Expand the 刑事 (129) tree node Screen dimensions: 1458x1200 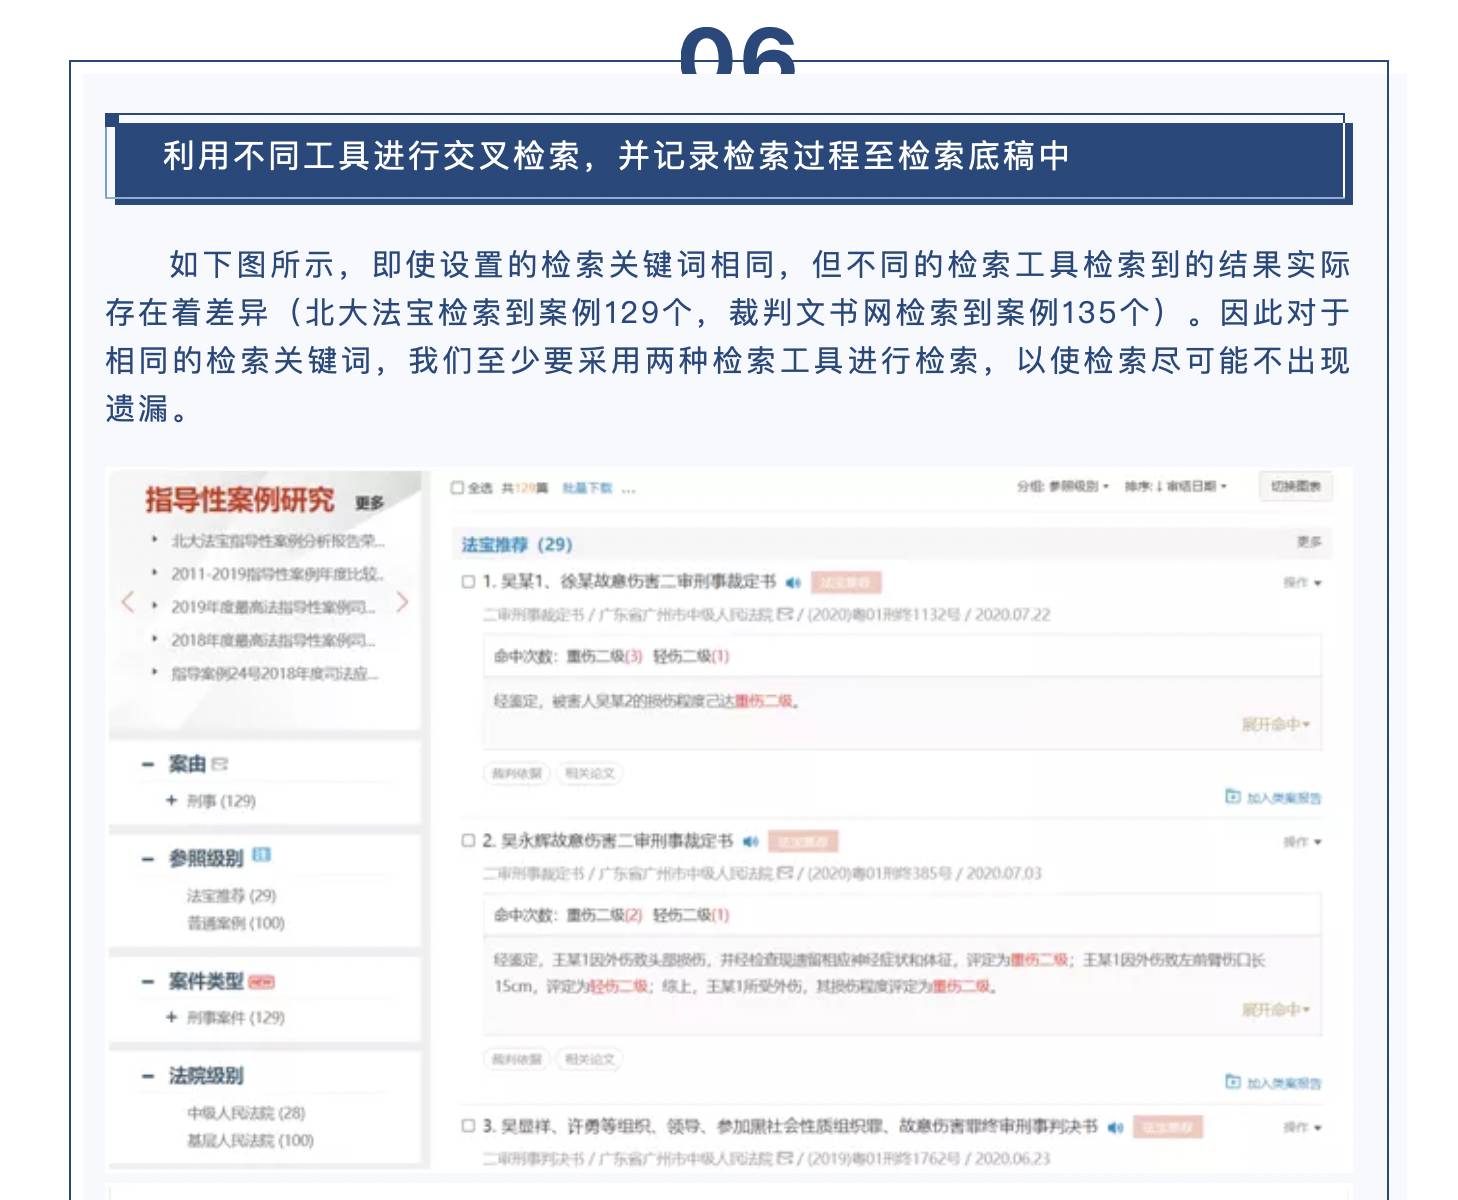(x=172, y=801)
